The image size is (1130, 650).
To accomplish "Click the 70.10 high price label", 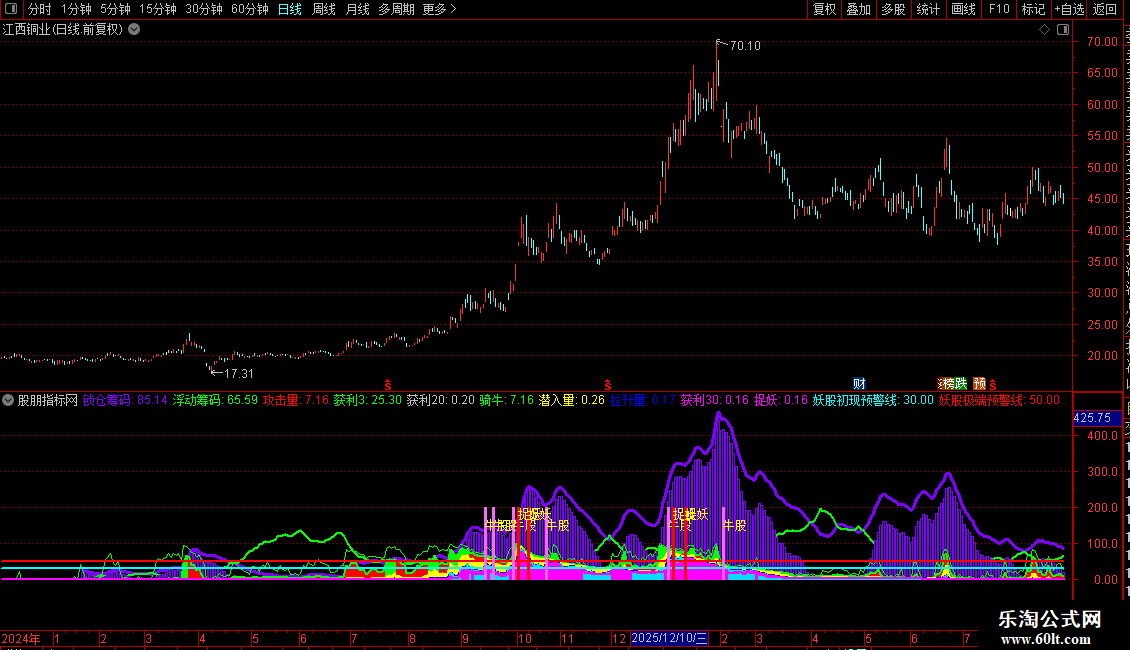I will point(745,46).
